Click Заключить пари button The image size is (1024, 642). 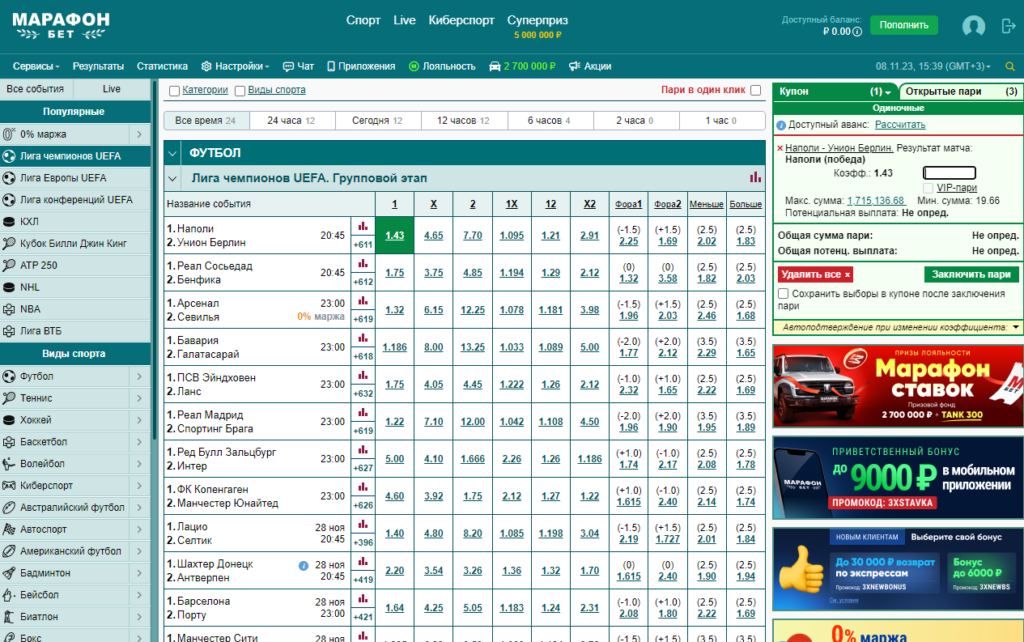pyautogui.click(x=971, y=274)
